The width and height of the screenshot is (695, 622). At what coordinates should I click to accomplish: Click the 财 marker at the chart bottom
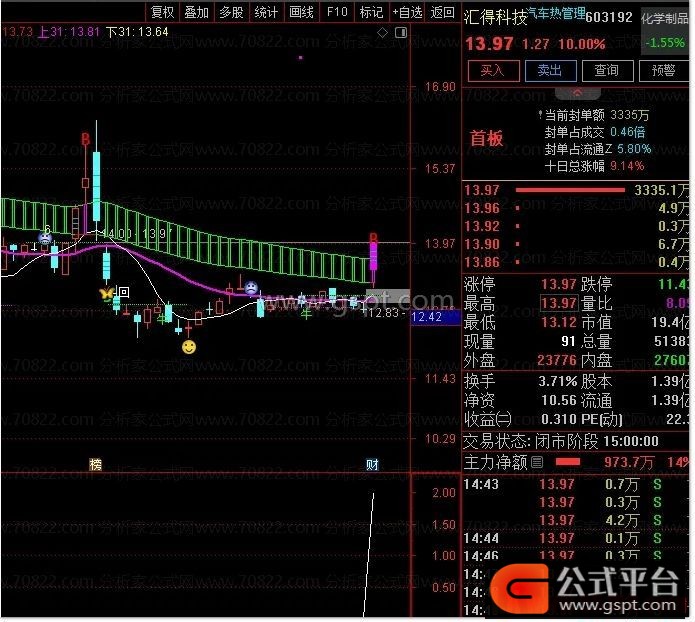point(372,464)
